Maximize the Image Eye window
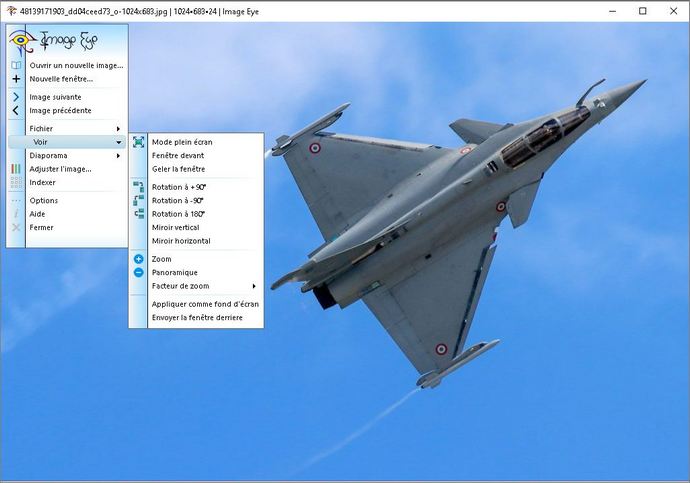The width and height of the screenshot is (690, 483). click(642, 11)
